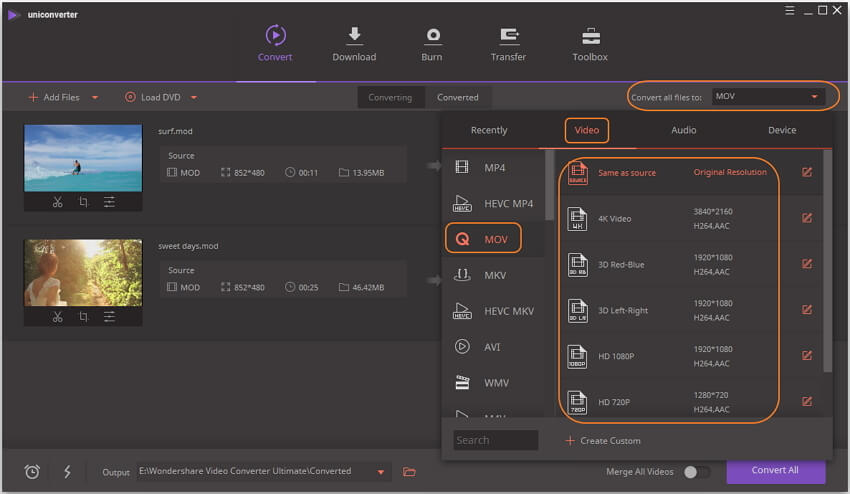Open the Convert all files to MOV dropdown

click(768, 97)
